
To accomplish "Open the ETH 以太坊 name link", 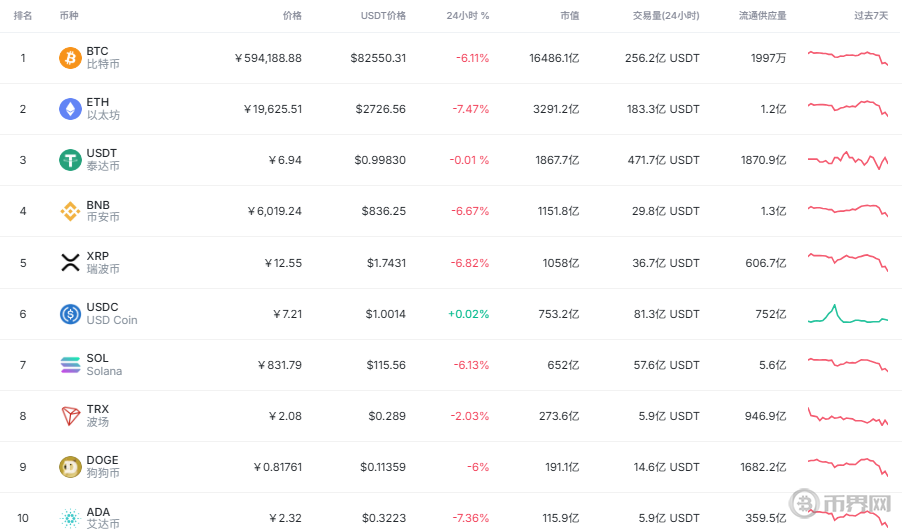I will tap(102, 109).
